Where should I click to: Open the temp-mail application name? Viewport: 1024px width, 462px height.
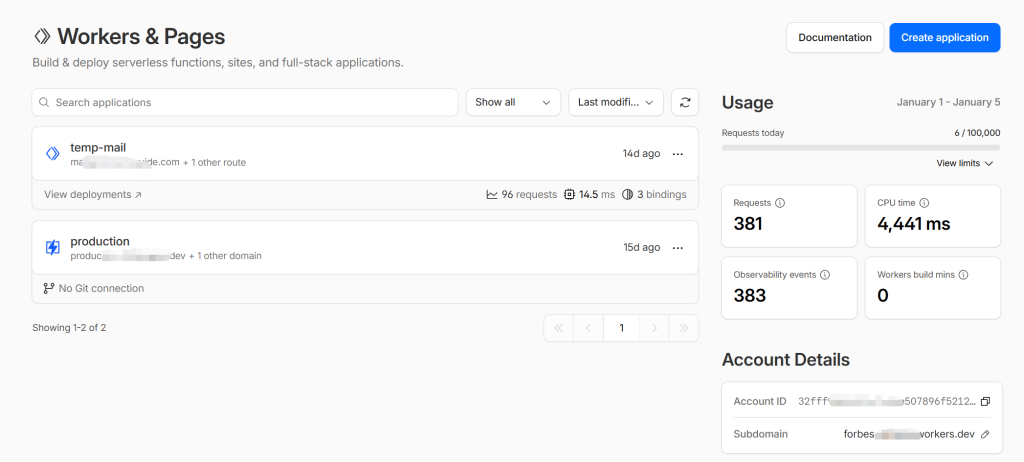(x=98, y=147)
